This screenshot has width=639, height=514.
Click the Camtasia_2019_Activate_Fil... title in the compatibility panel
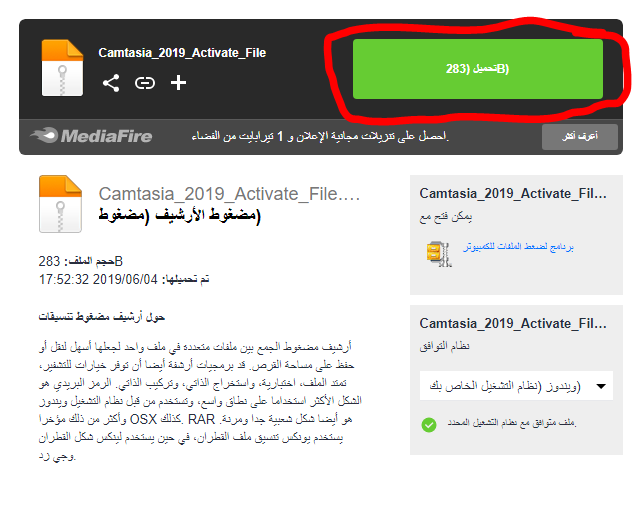(x=513, y=324)
